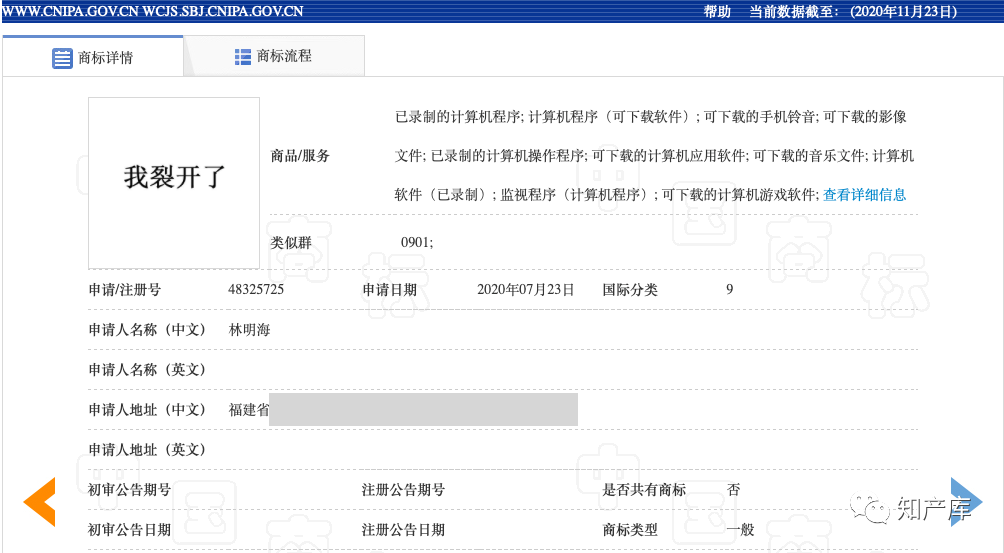Click the 福建省 address text

249,410
